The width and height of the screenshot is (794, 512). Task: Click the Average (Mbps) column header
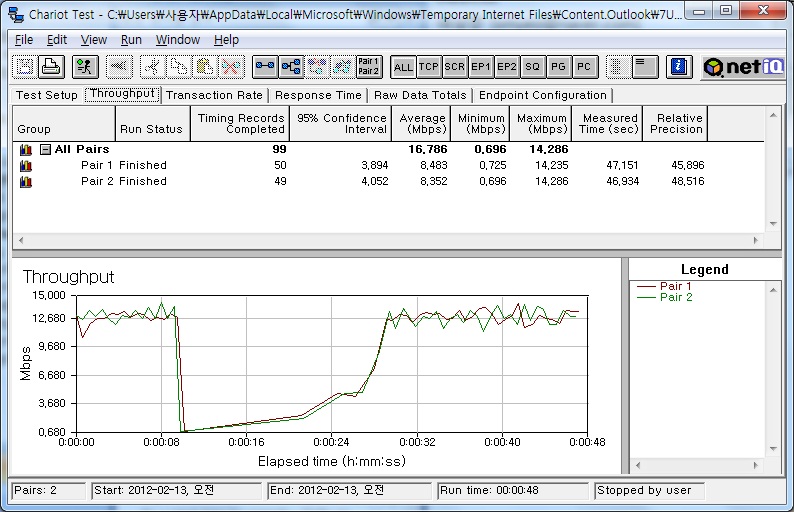tap(421, 124)
